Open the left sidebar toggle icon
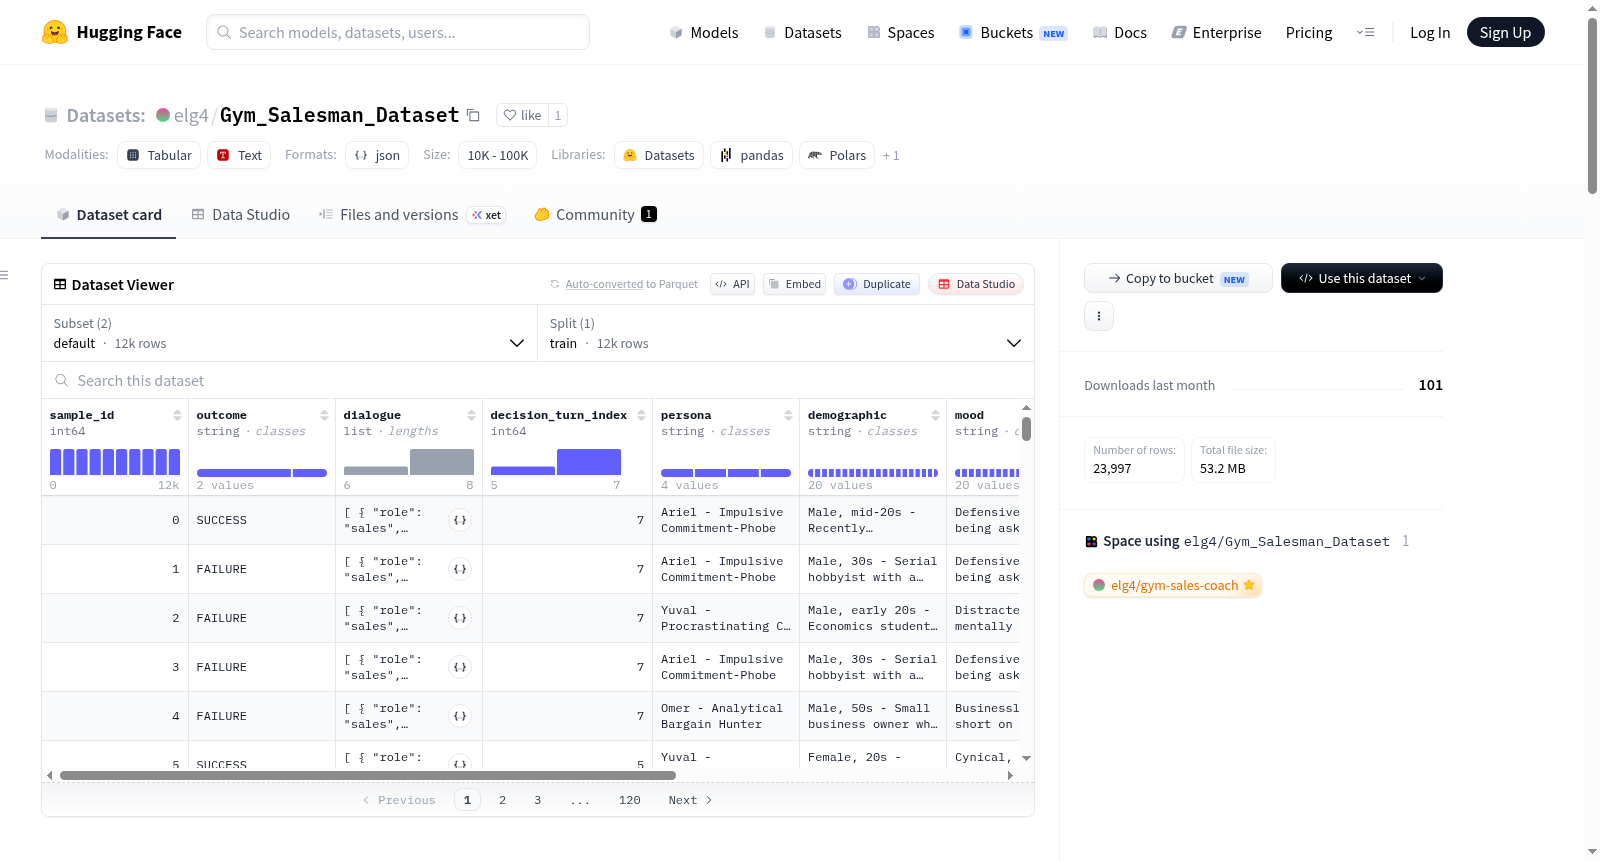This screenshot has height=861, width=1600. tap(4, 275)
